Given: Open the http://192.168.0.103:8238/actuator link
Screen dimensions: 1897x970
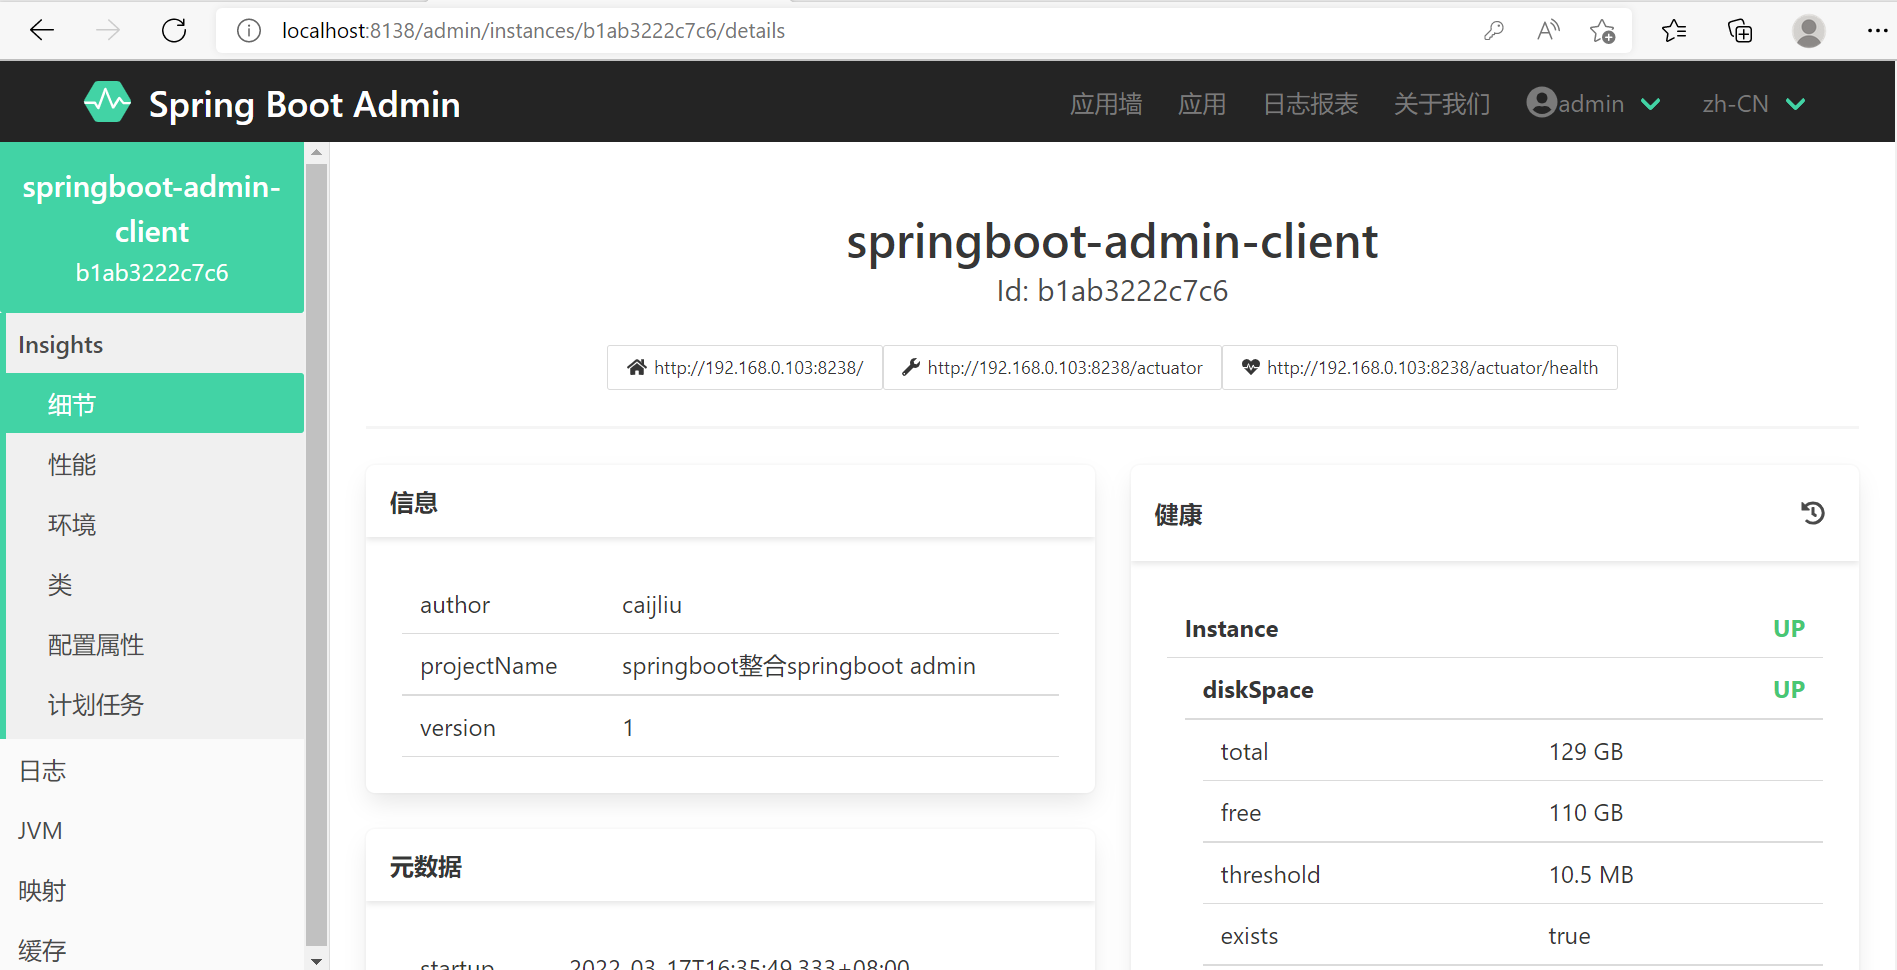Looking at the screenshot, I should click(1052, 367).
